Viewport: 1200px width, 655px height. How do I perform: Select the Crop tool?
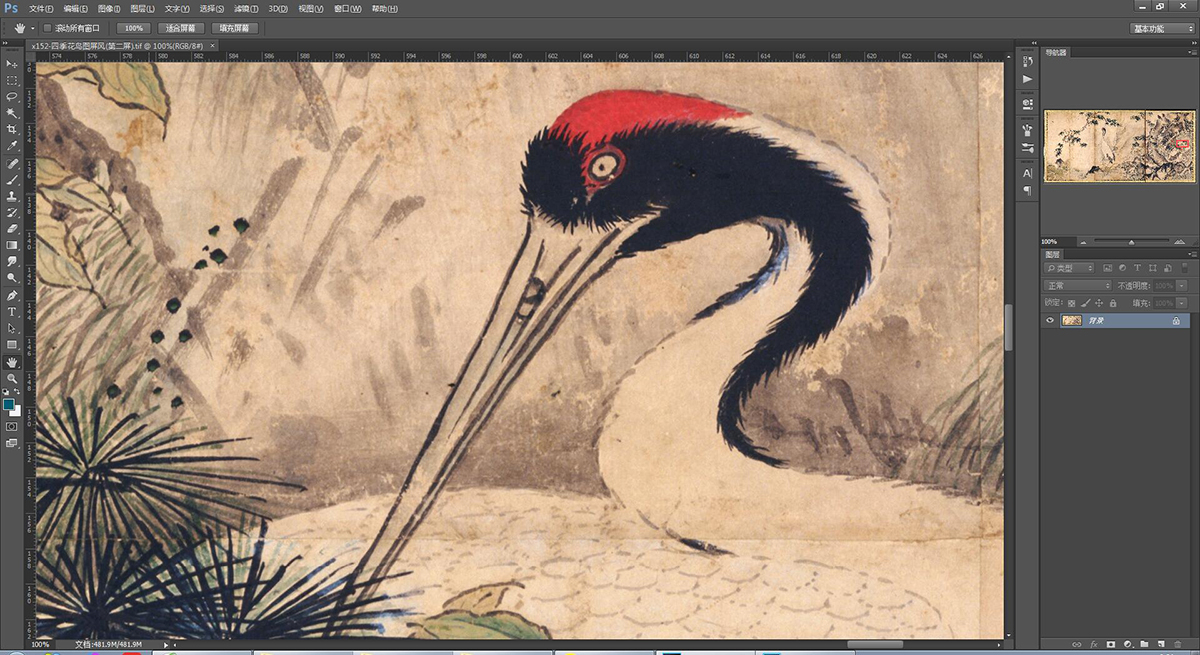click(x=12, y=129)
